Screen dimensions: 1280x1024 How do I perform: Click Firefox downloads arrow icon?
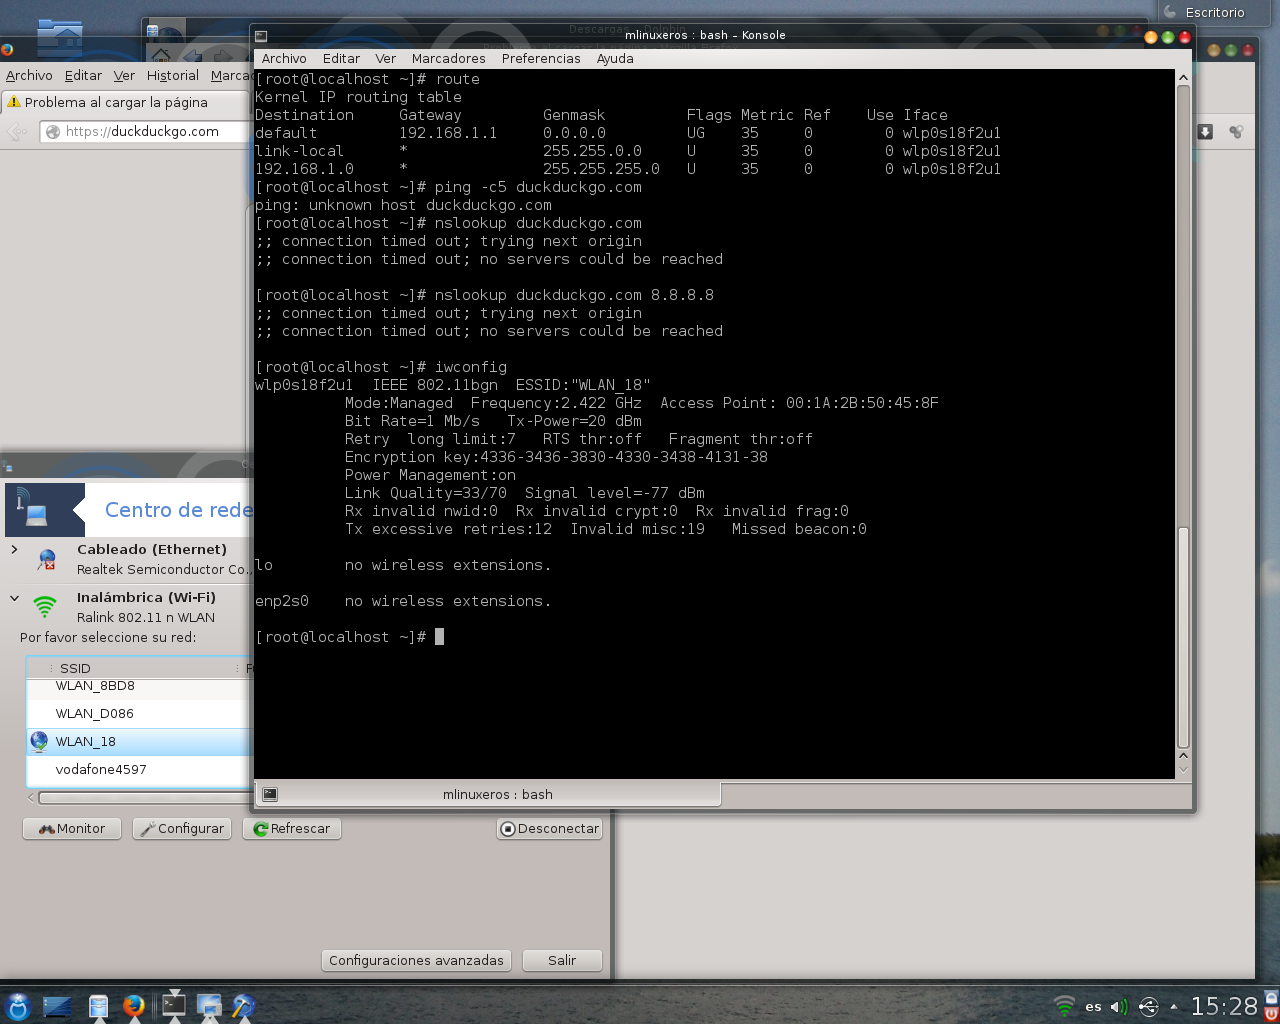point(1205,132)
